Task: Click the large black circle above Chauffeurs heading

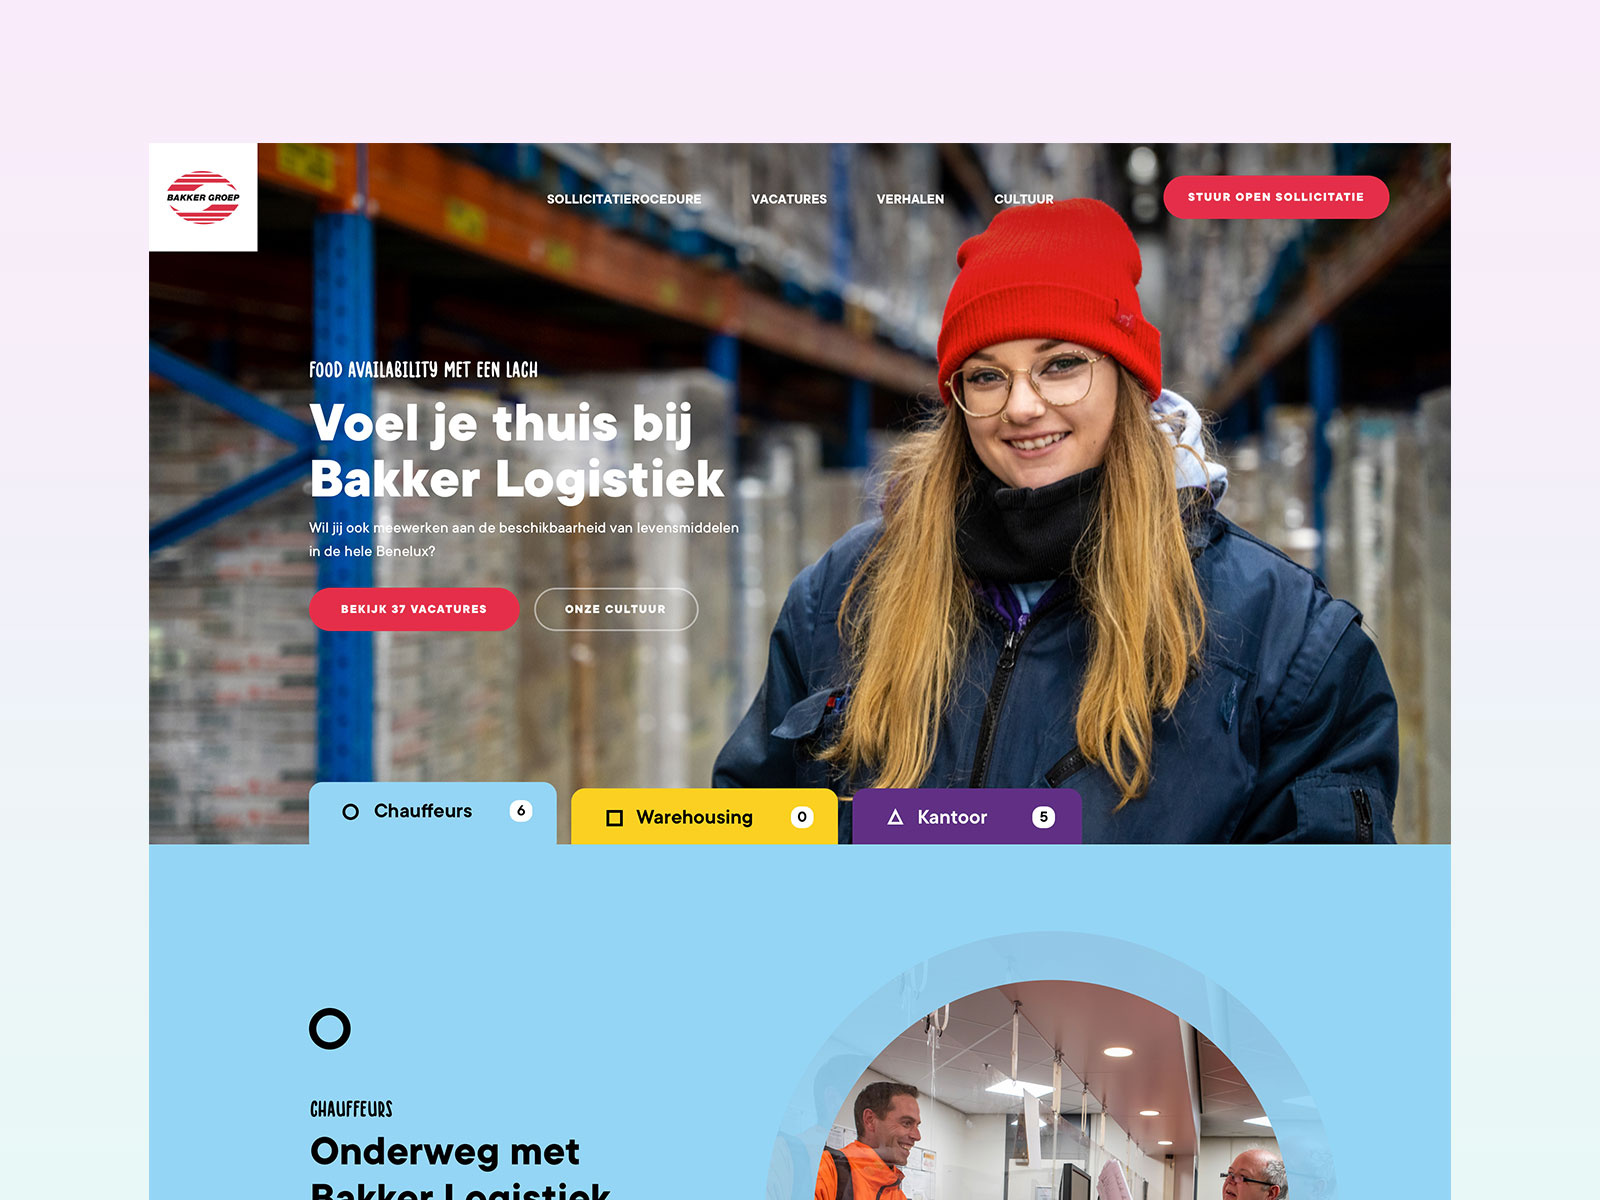Action: point(330,1028)
